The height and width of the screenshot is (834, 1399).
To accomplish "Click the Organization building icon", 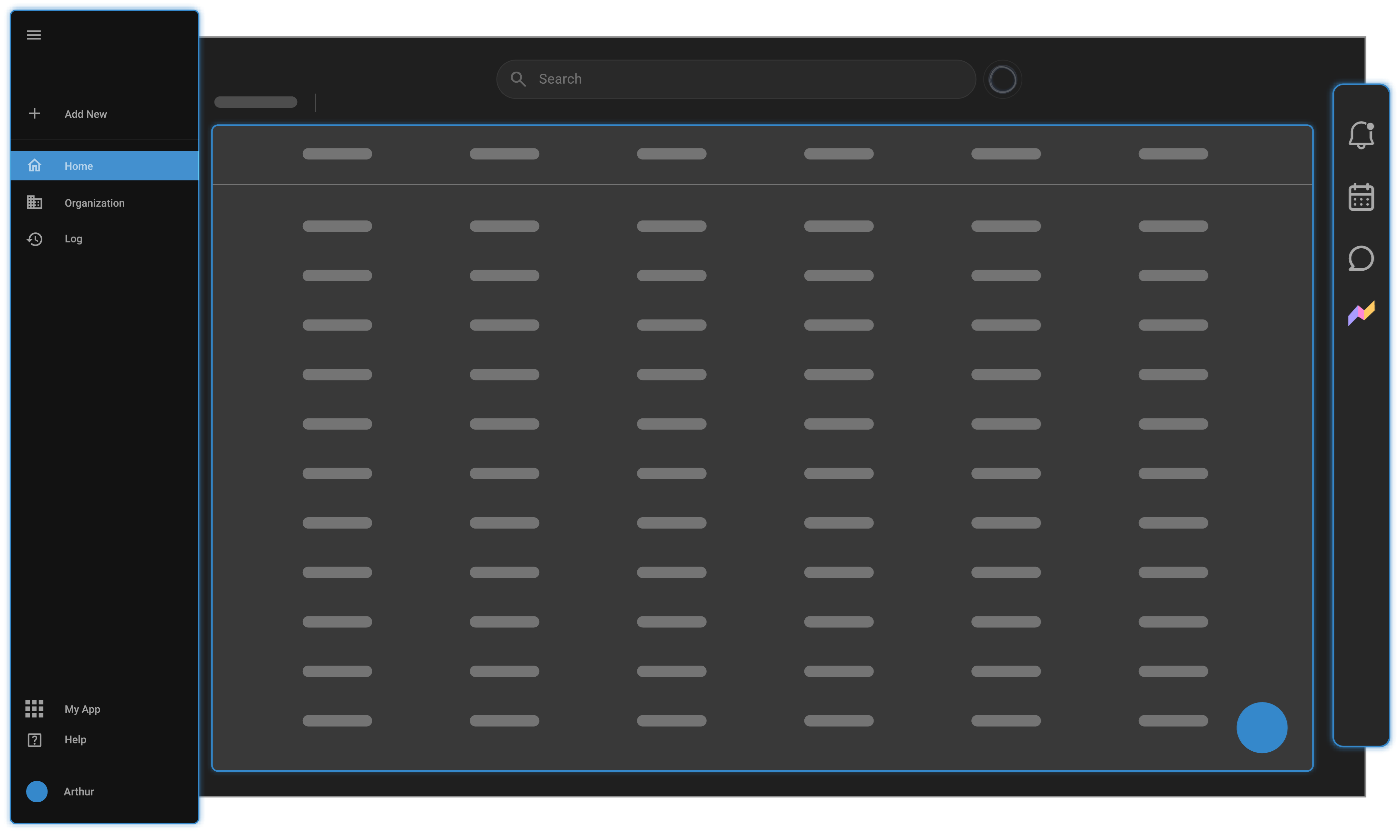I will tap(34, 202).
